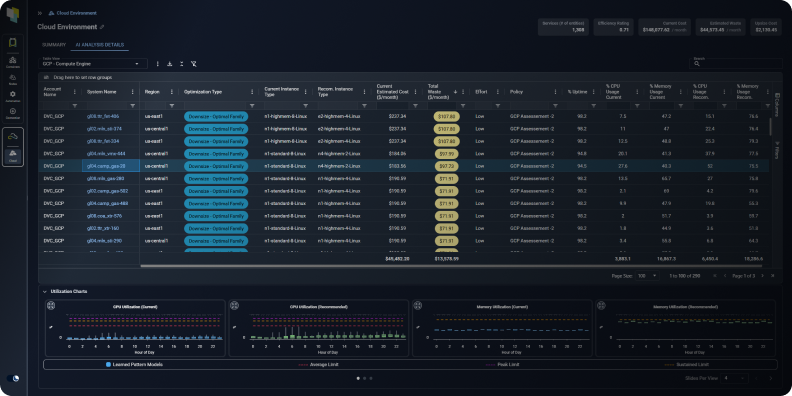
Task: Switch to the SUMMARY tab
Action: click(x=54, y=45)
